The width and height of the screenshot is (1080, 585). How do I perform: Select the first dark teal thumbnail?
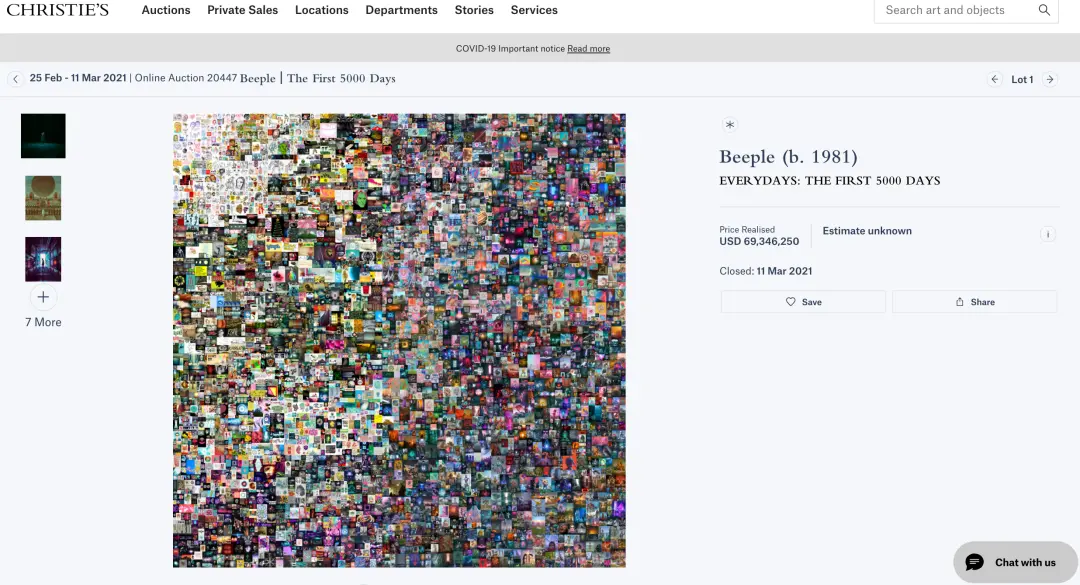[x=43, y=136]
